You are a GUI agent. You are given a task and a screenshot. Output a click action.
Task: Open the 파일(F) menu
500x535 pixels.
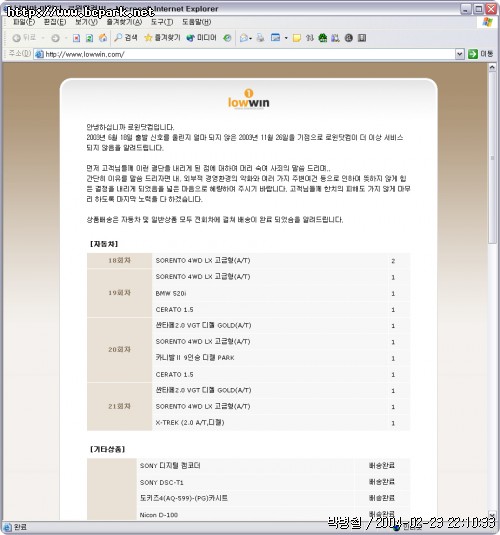24,22
